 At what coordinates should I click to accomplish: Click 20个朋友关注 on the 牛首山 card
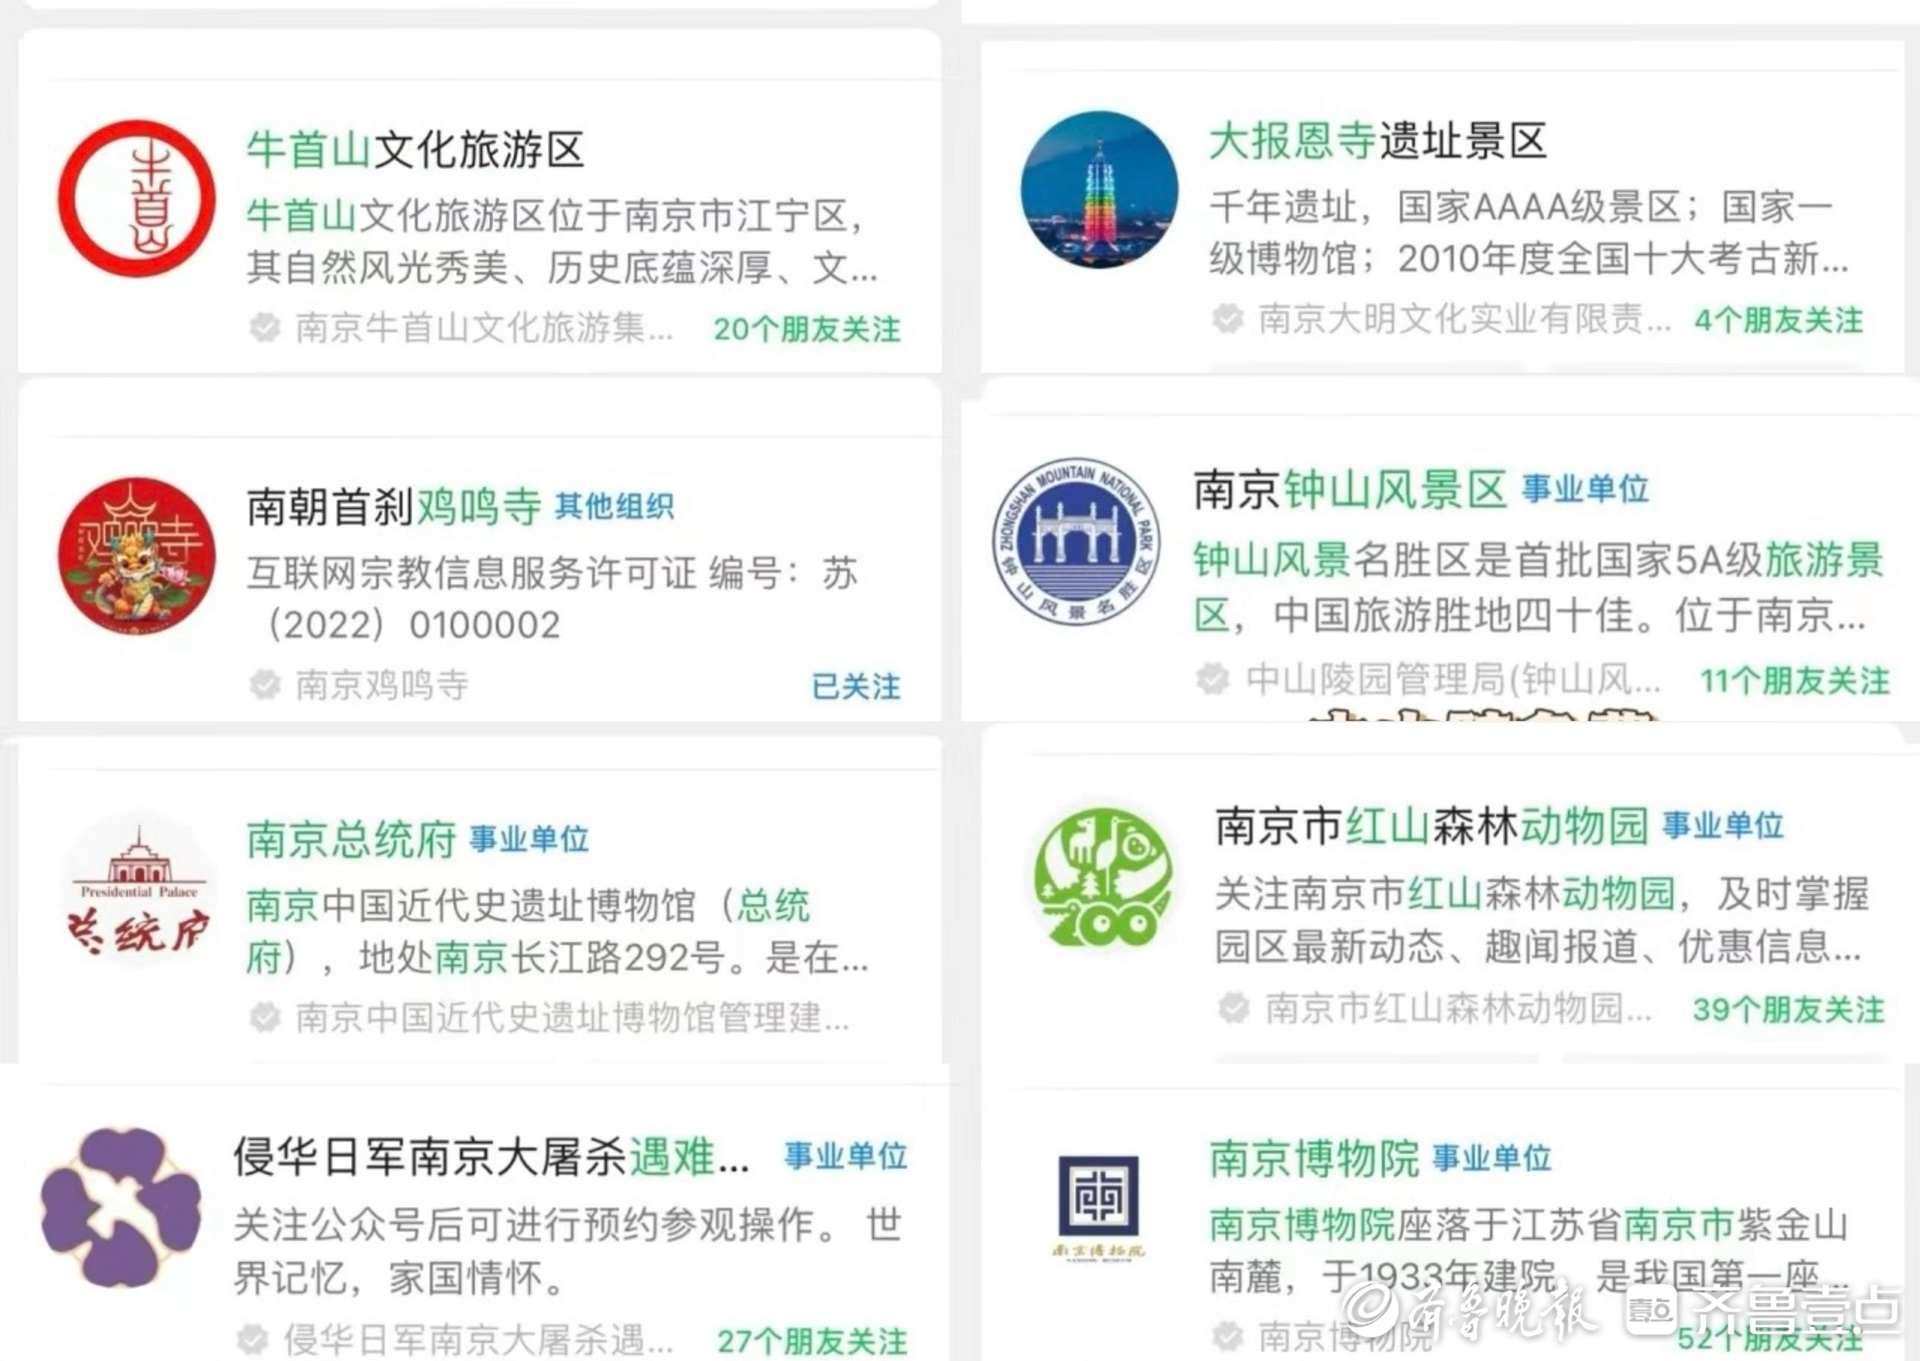(807, 329)
